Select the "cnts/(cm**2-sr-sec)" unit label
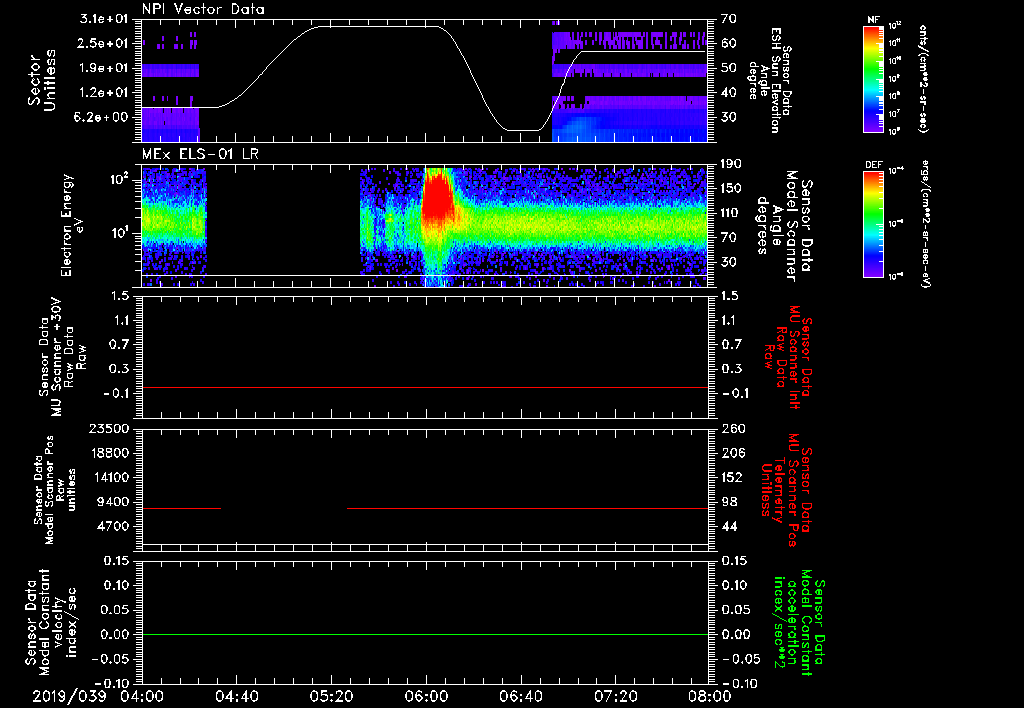Image resolution: width=1024 pixels, height=708 pixels. (x=923, y=78)
